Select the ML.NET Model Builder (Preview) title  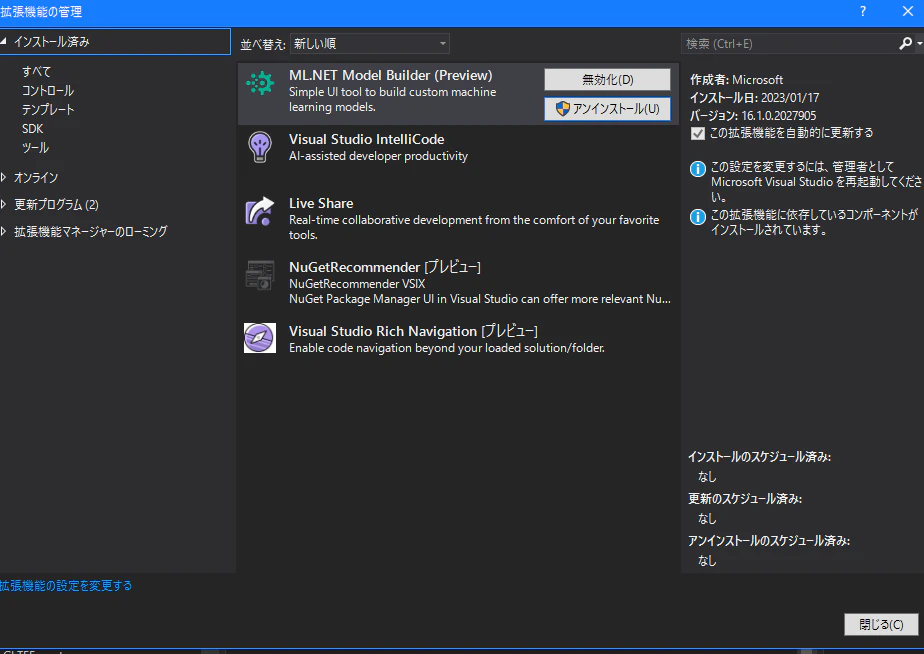[391, 75]
